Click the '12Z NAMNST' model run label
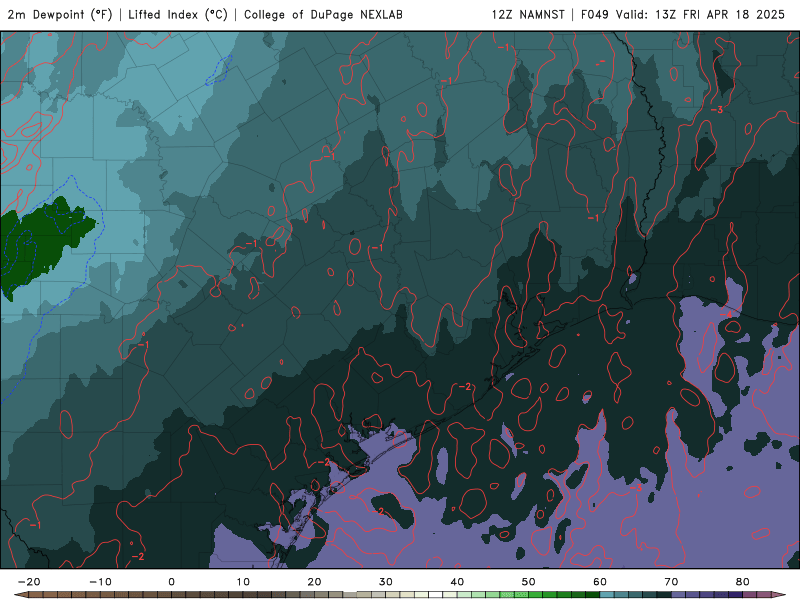Image resolution: width=800 pixels, height=600 pixels. coord(528,15)
